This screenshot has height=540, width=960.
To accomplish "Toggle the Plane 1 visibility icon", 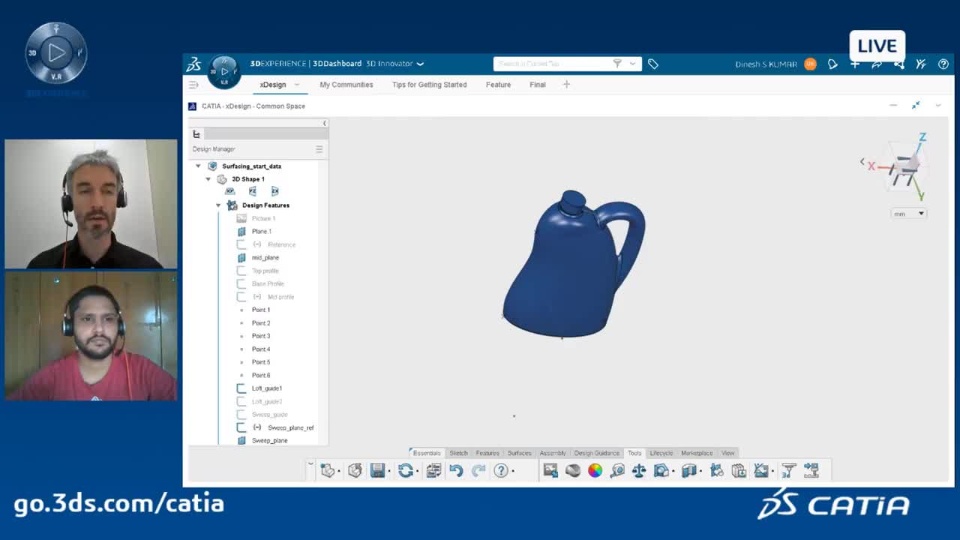I will coord(241,231).
